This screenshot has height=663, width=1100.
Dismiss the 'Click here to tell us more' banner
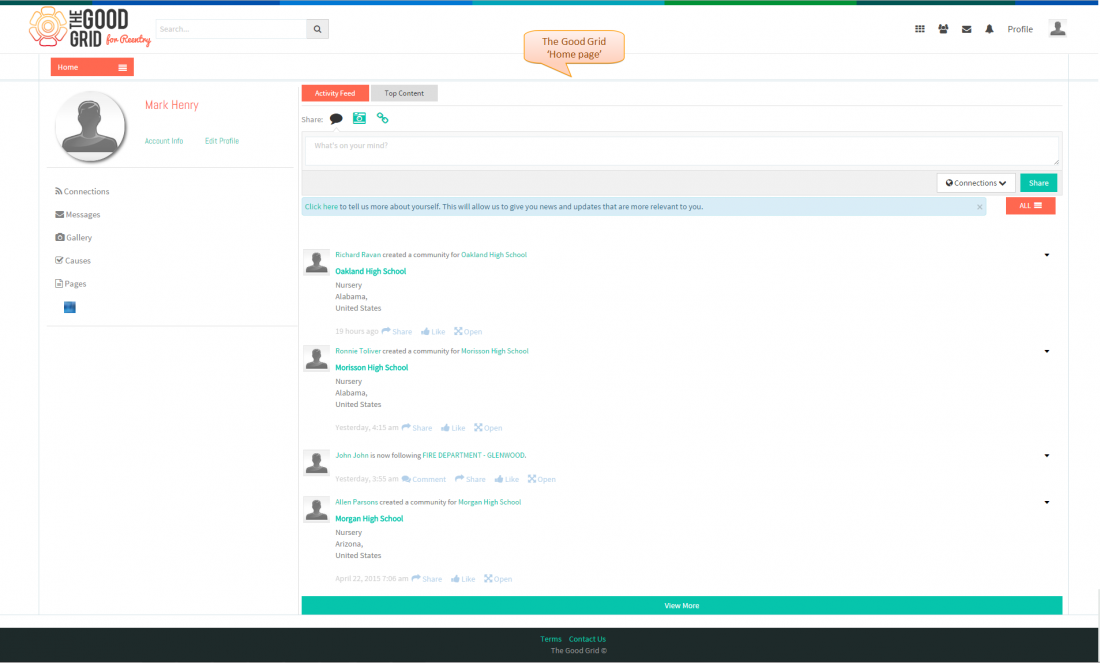pyautogui.click(x=979, y=207)
